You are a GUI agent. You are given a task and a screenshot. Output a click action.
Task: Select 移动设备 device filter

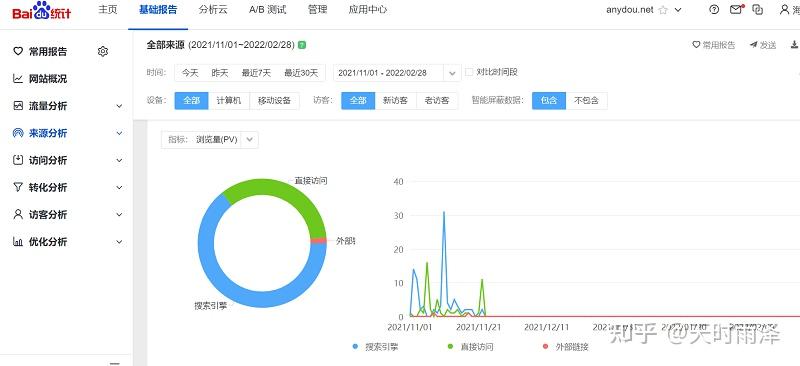274,101
